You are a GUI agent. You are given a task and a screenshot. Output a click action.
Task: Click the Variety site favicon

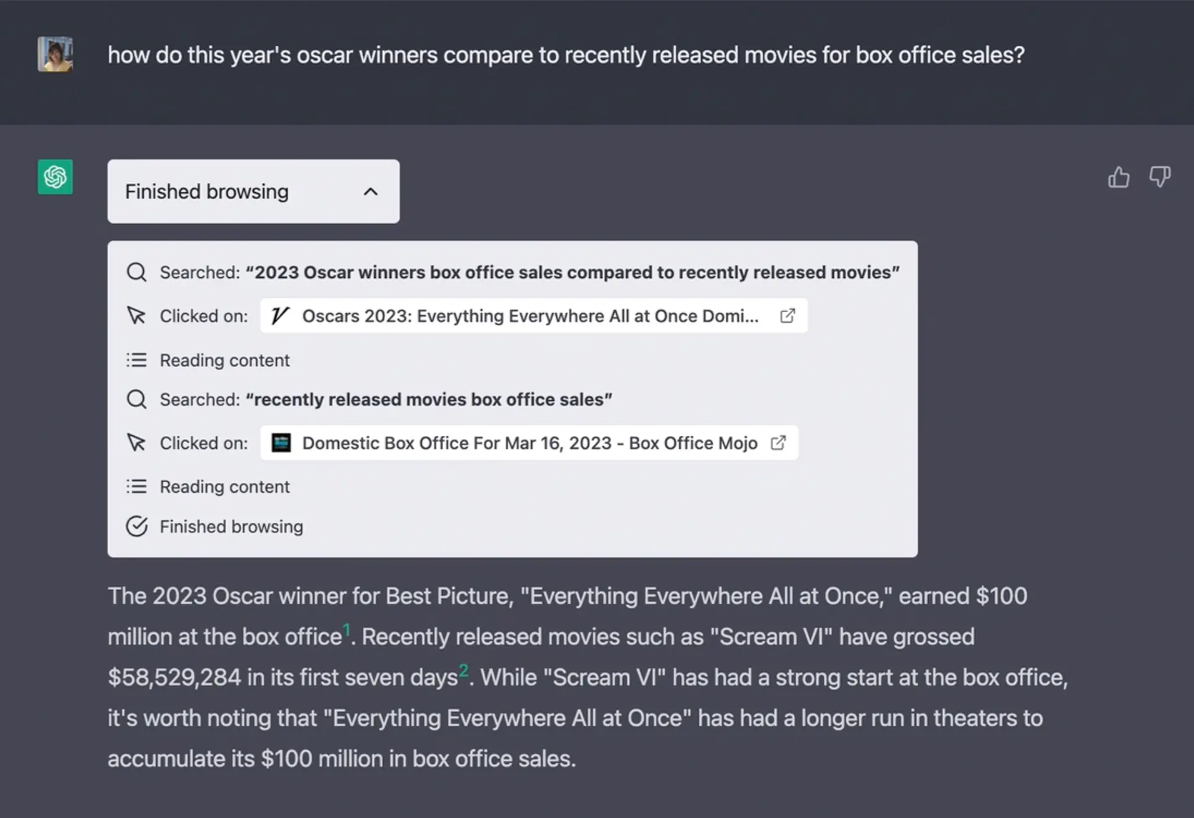(280, 316)
